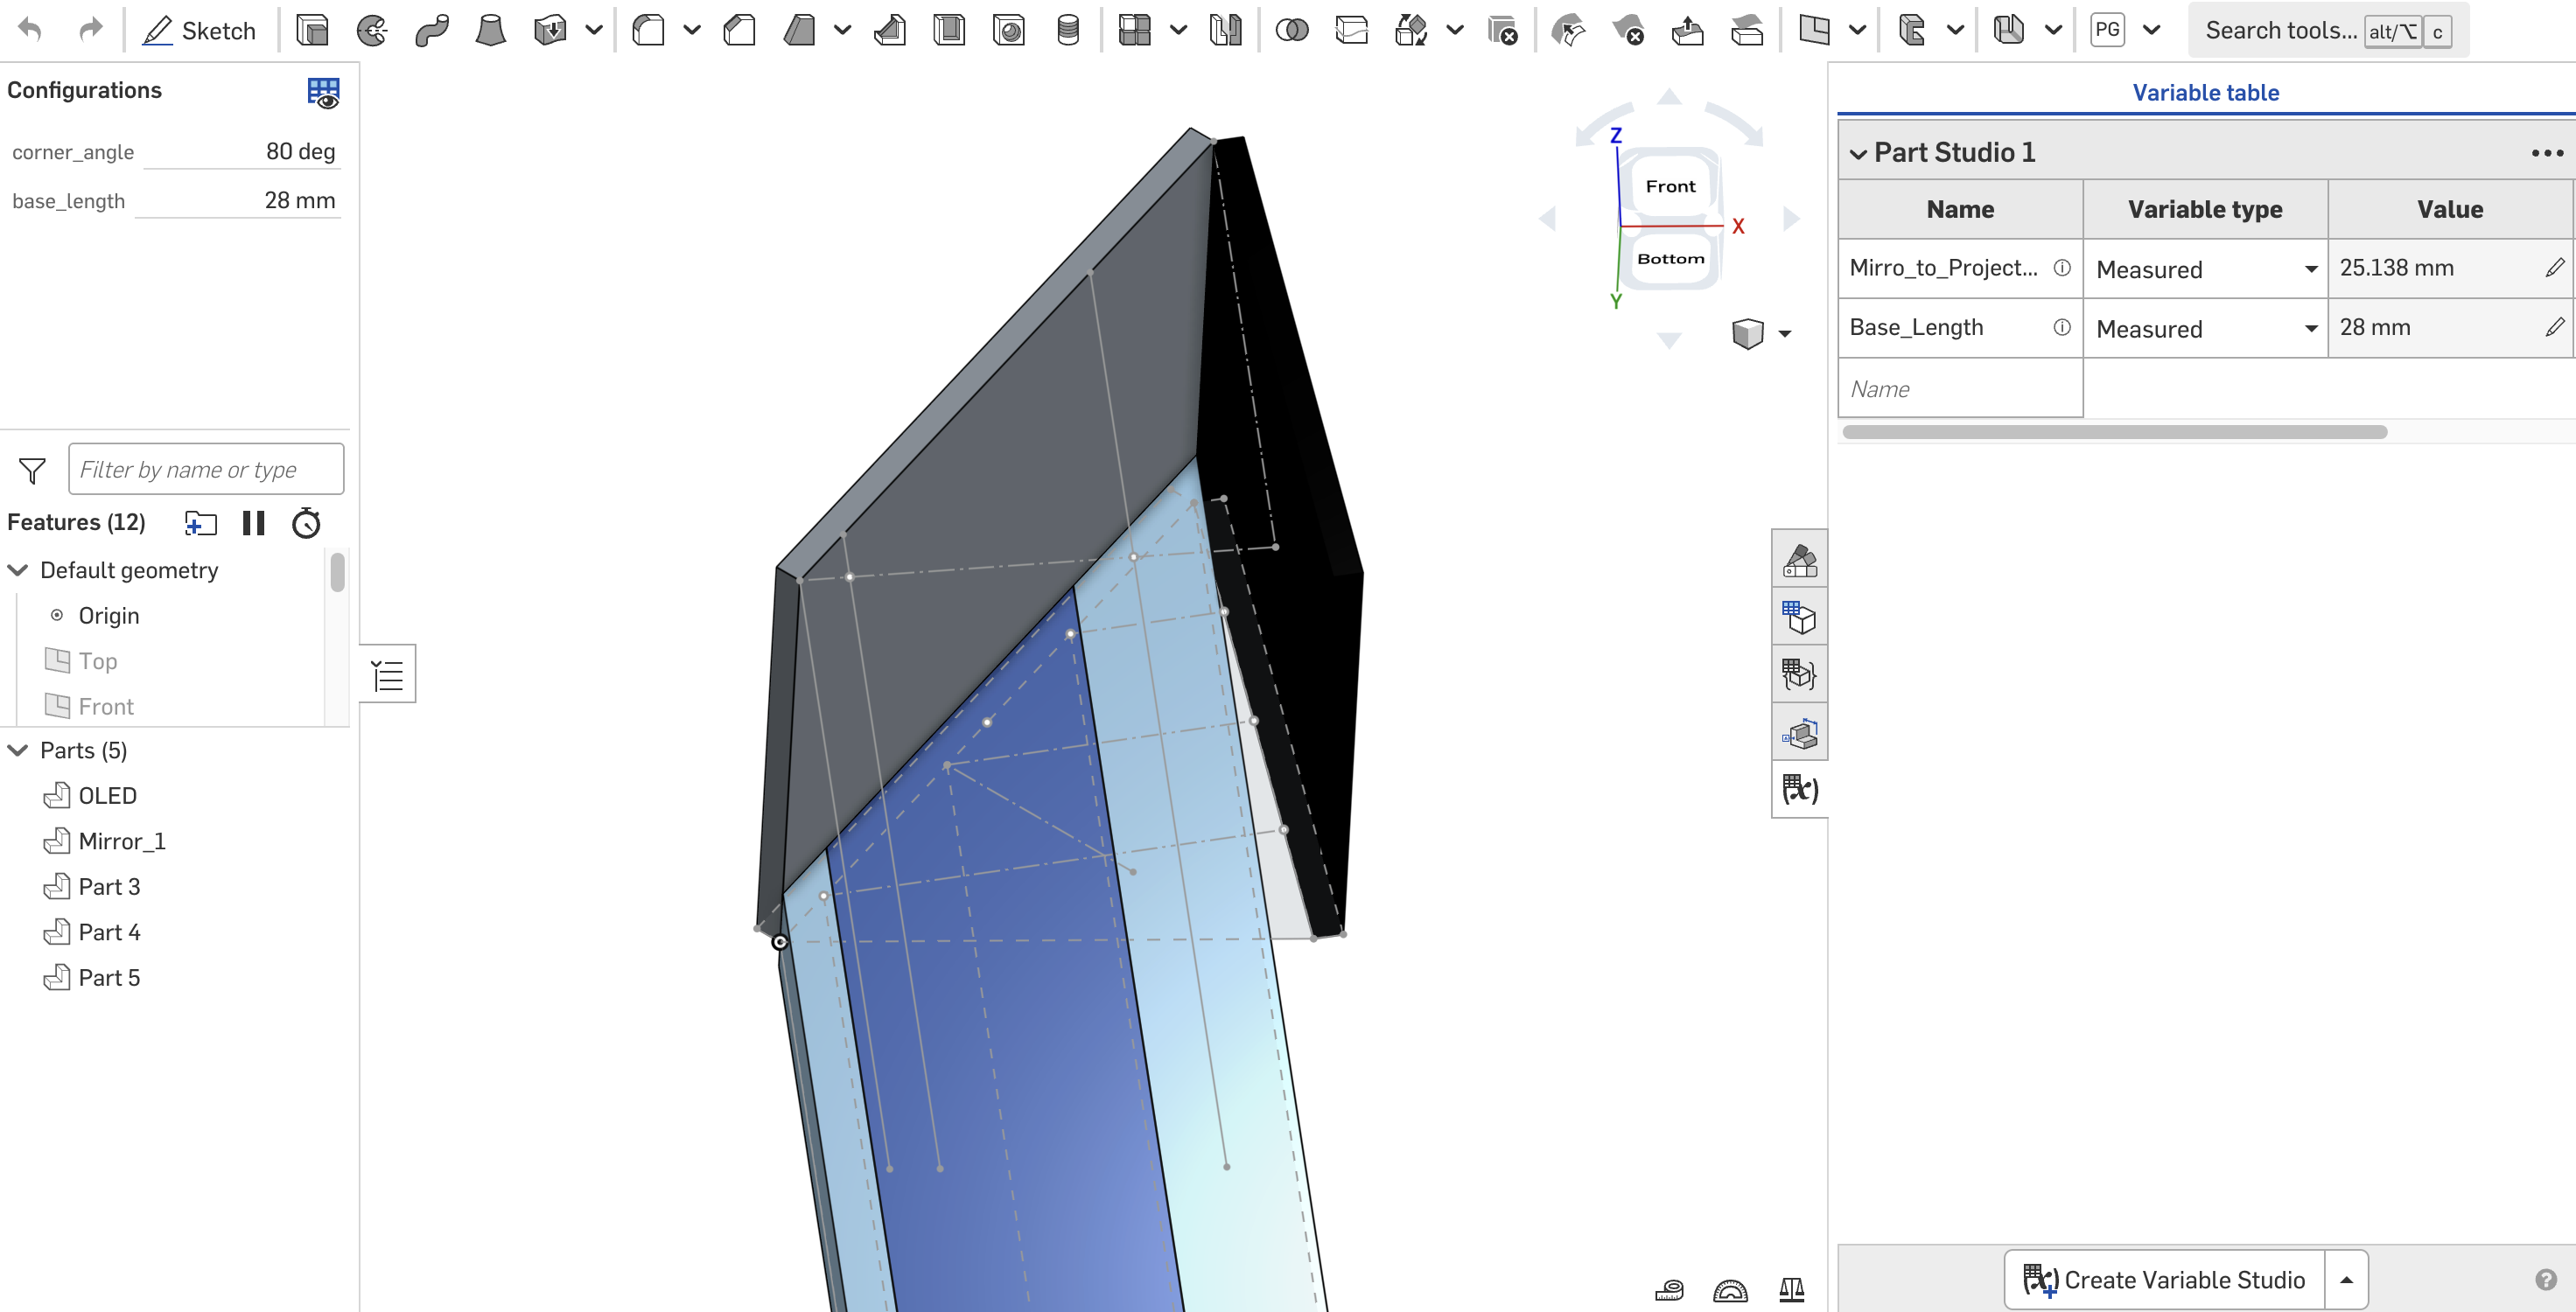Show feature regeneration times stopwatch
2576x1312 pixels.
pos(306,523)
